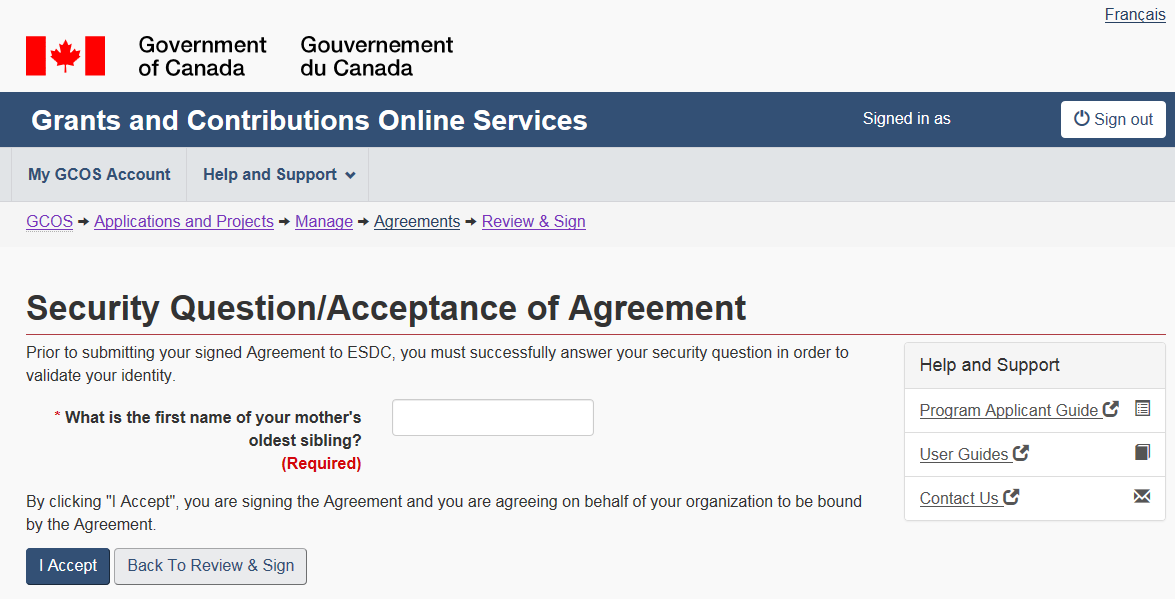Image resolution: width=1175 pixels, height=599 pixels.
Task: Go Back To Review & Sign
Action: click(210, 565)
